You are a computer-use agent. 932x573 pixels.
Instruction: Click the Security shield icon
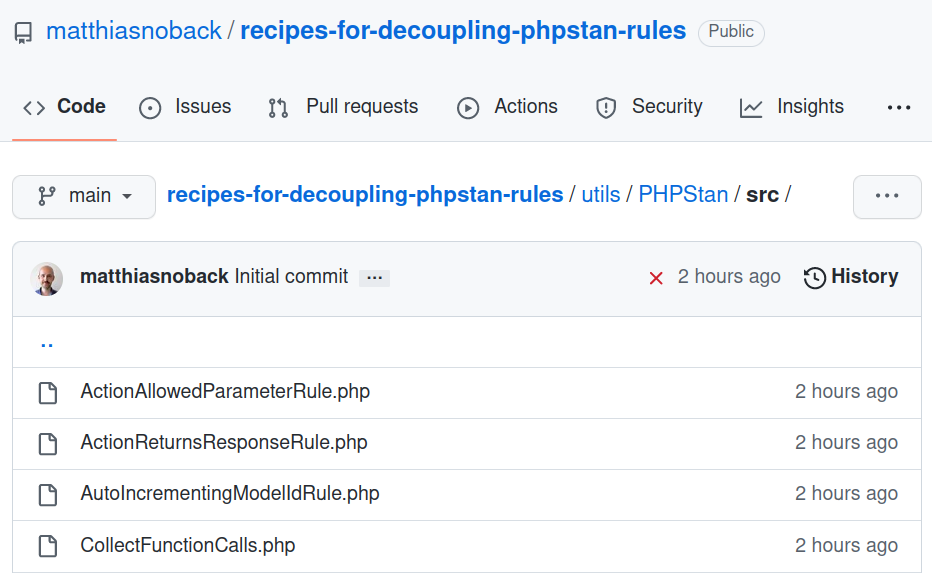[x=606, y=108]
